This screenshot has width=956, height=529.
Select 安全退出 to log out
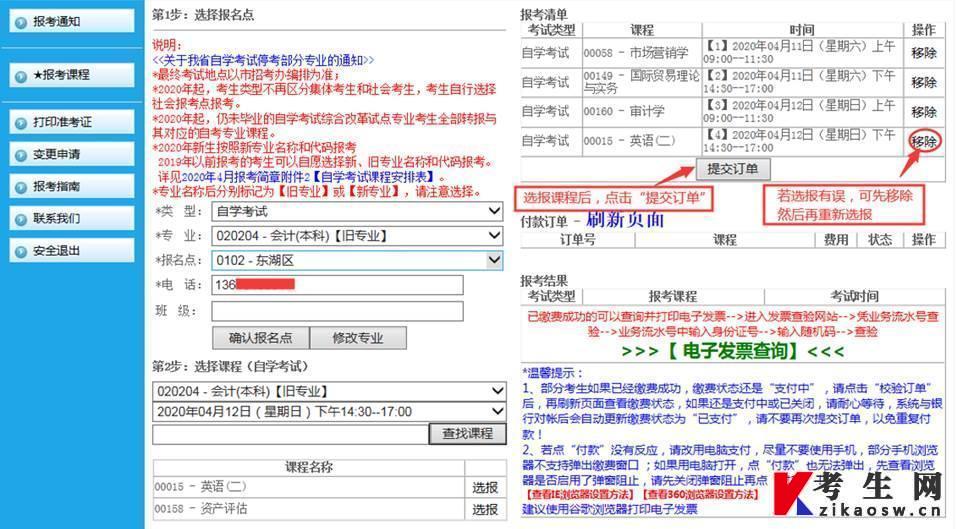coord(72,250)
